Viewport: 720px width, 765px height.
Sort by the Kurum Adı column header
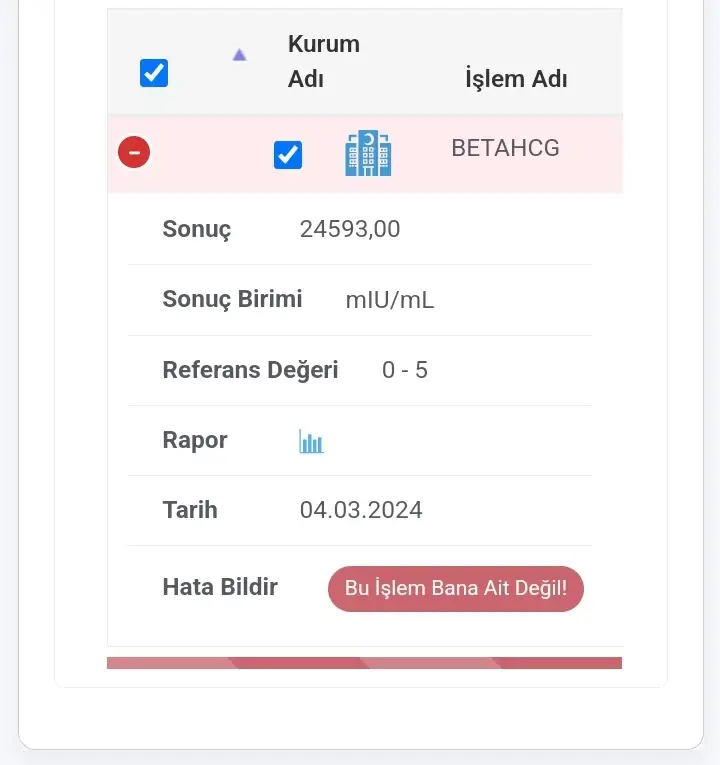pyautogui.click(x=324, y=61)
